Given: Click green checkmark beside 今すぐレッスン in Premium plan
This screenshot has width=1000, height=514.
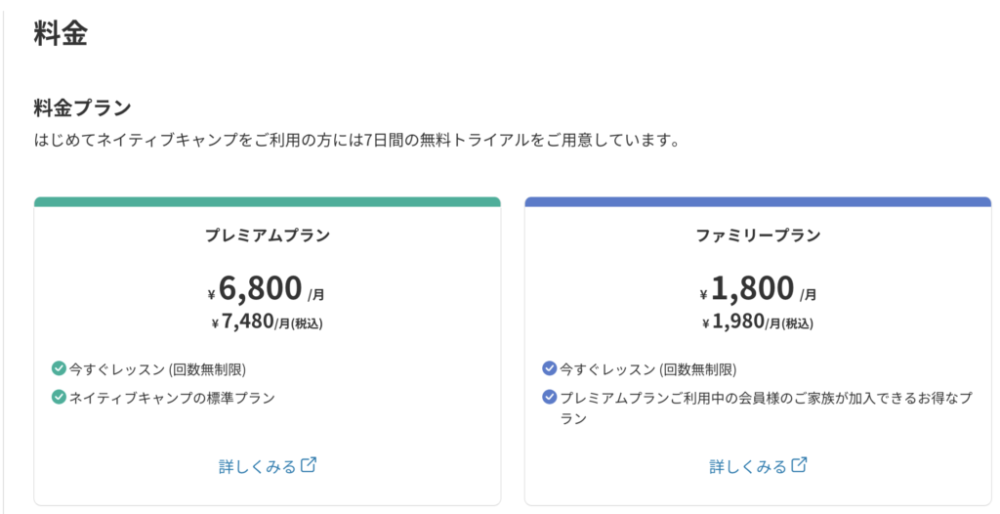Looking at the screenshot, I should 58,369.
